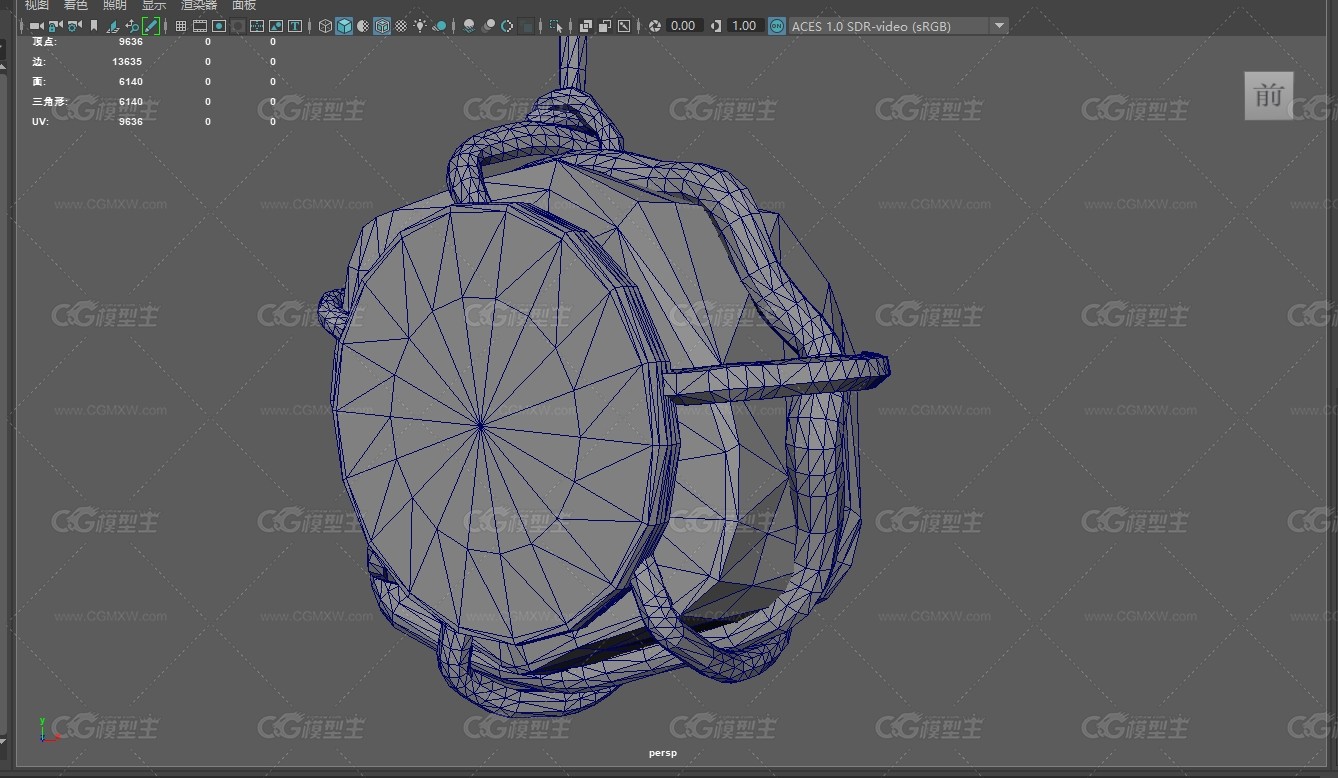1338x778 pixels.
Task: Open the 面板 panel menu
Action: tap(244, 5)
